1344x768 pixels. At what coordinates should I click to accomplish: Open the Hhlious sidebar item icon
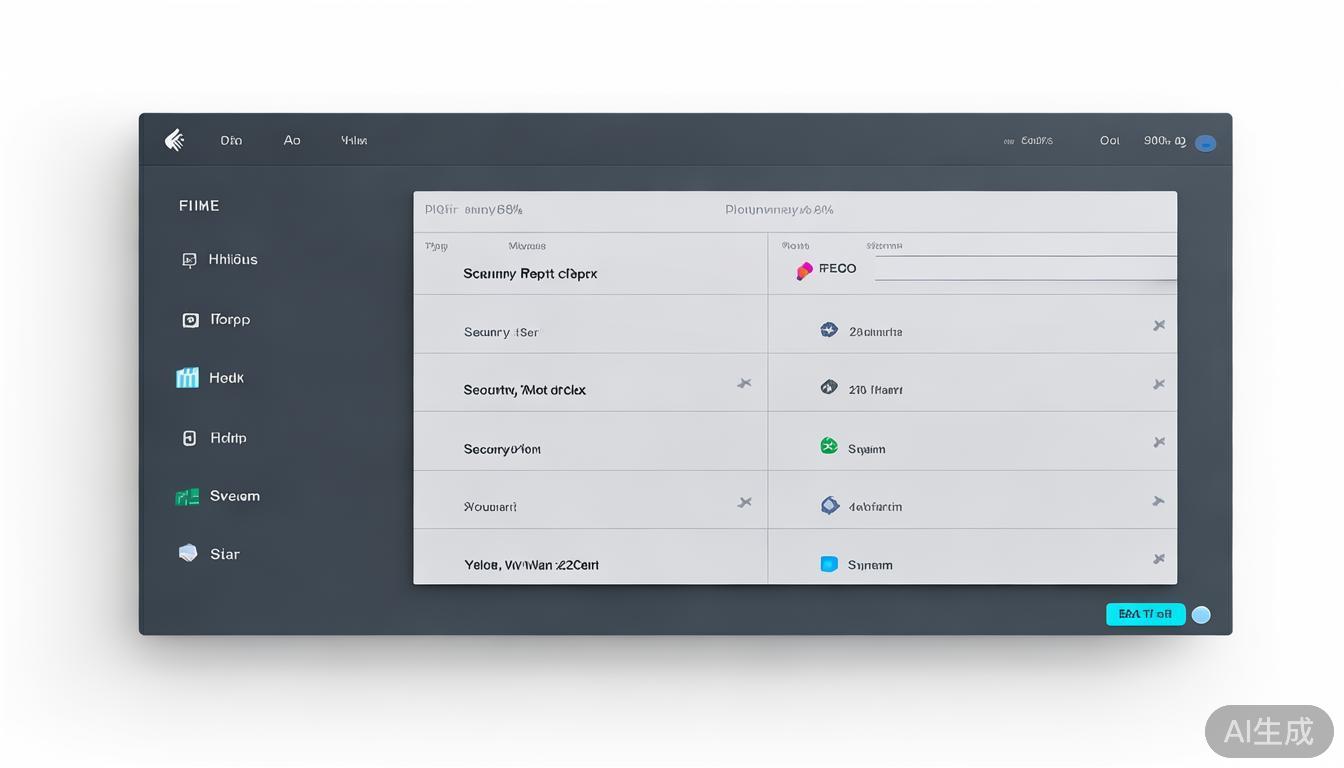coord(189,260)
